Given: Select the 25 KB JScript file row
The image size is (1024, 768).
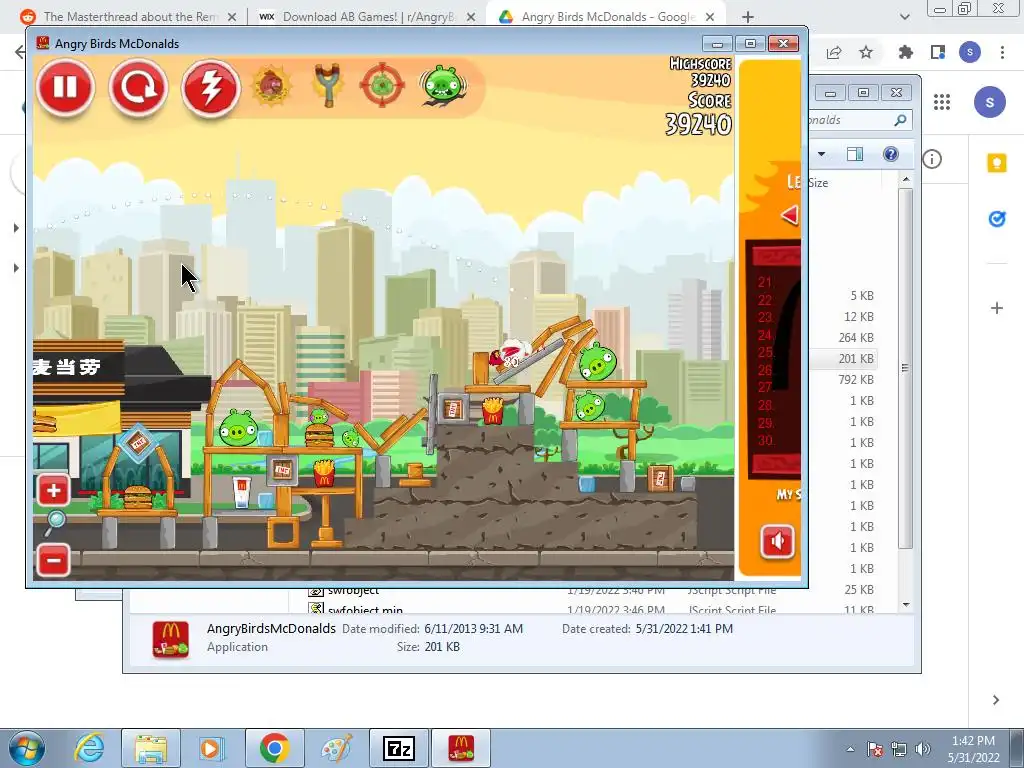Looking at the screenshot, I should click(x=591, y=590).
